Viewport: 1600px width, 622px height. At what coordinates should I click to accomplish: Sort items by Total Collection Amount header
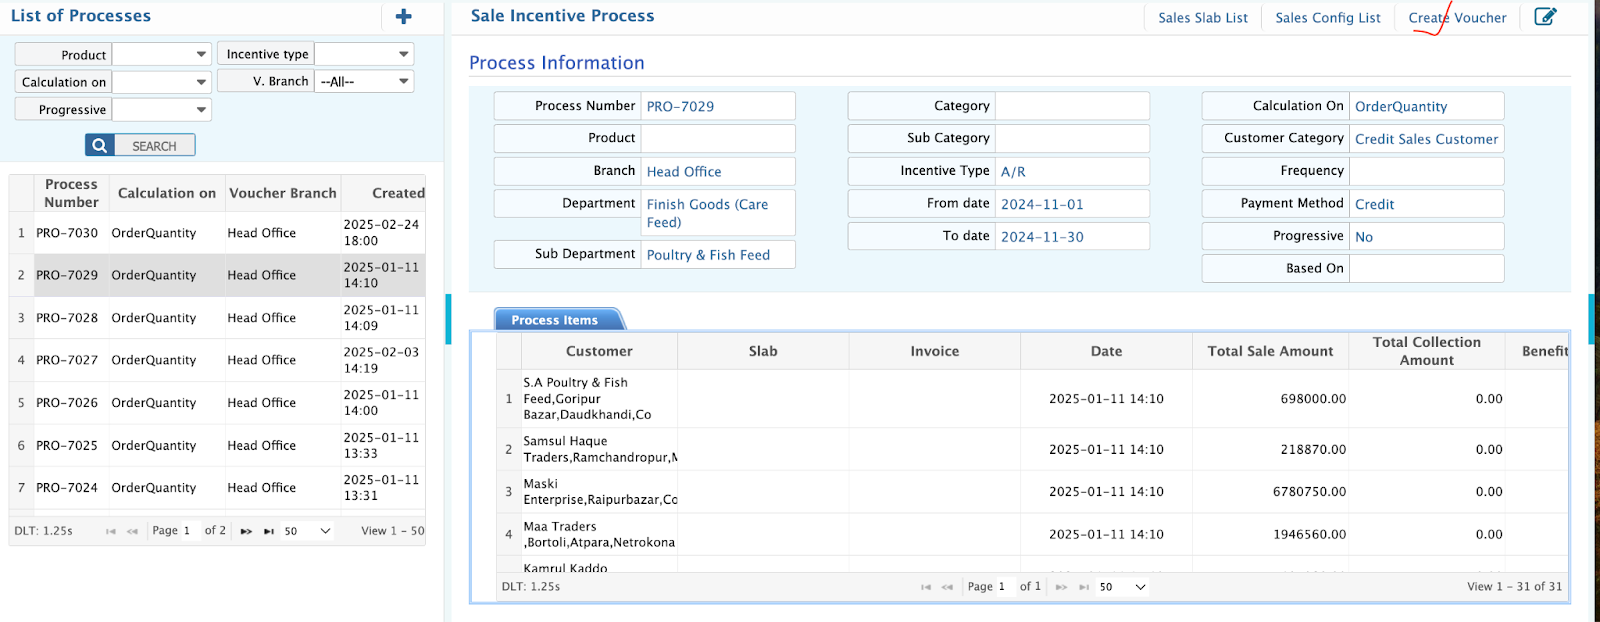[1426, 351]
